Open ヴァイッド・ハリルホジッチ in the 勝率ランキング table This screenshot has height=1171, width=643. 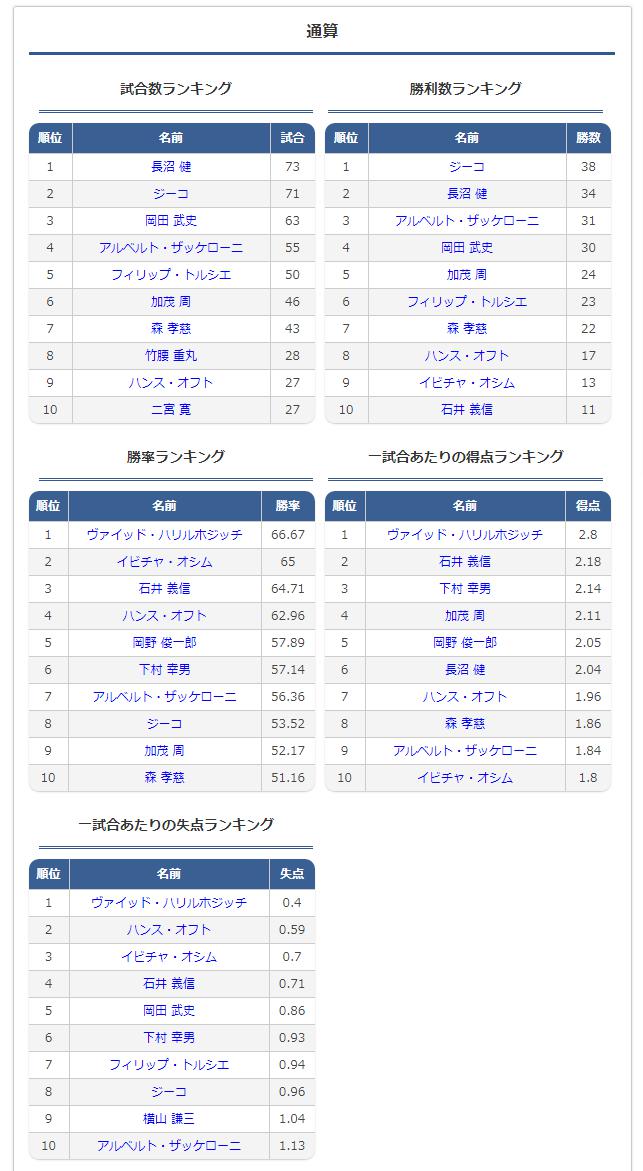point(165,535)
